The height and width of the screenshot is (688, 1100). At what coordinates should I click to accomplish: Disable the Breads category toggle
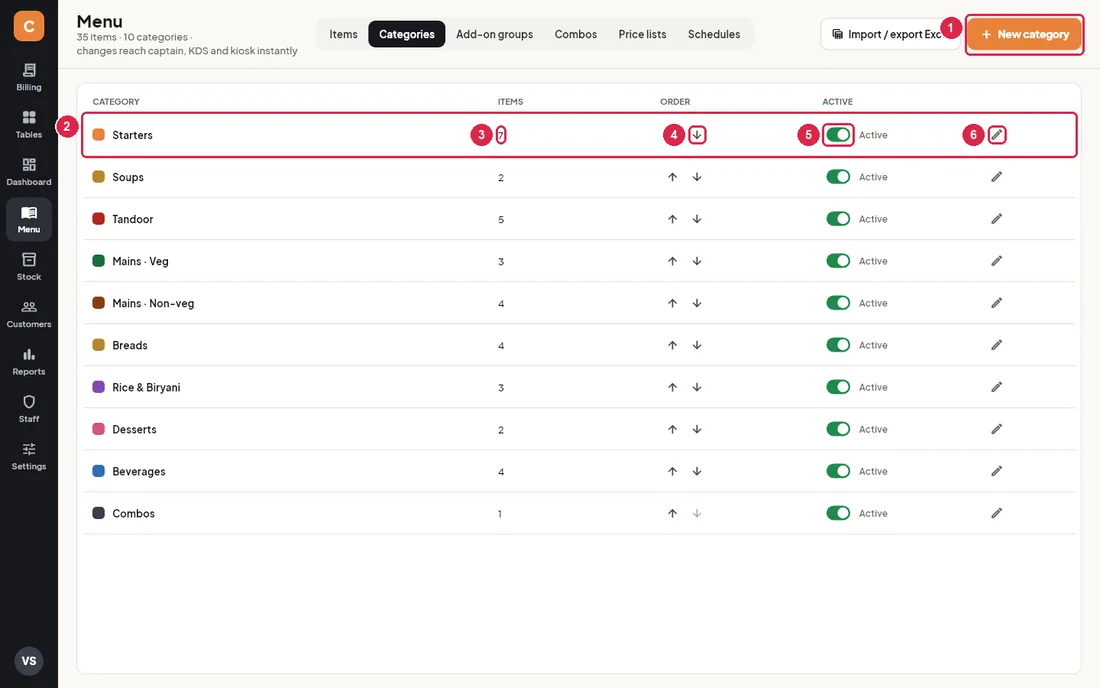(x=838, y=345)
